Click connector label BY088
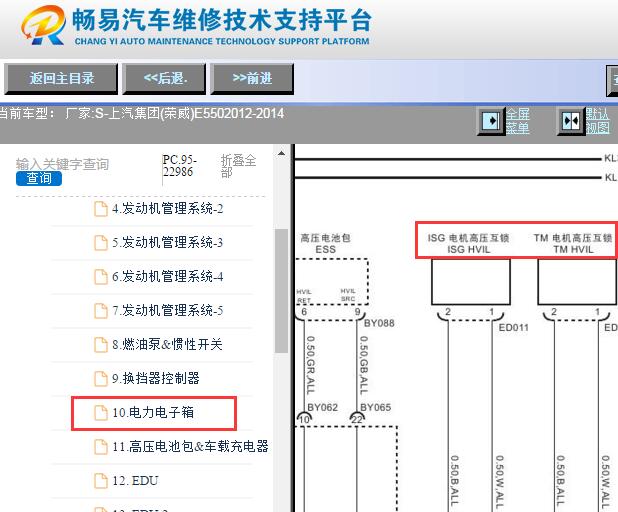 (x=379, y=323)
